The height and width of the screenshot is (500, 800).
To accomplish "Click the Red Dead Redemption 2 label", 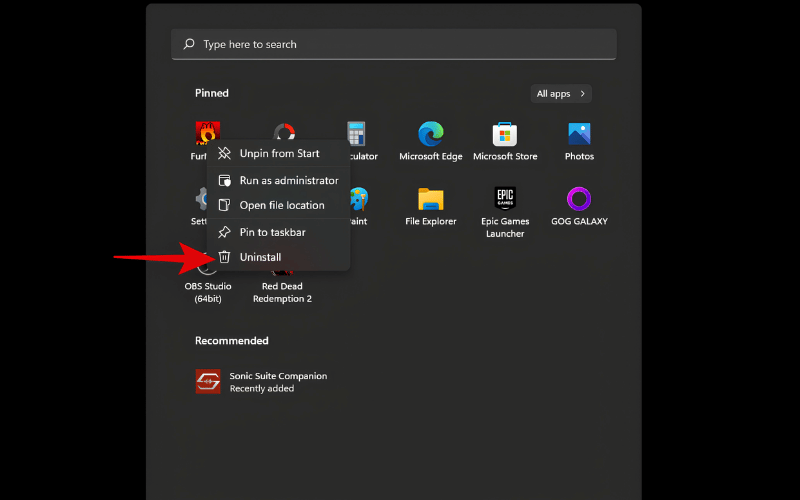I will [282, 292].
